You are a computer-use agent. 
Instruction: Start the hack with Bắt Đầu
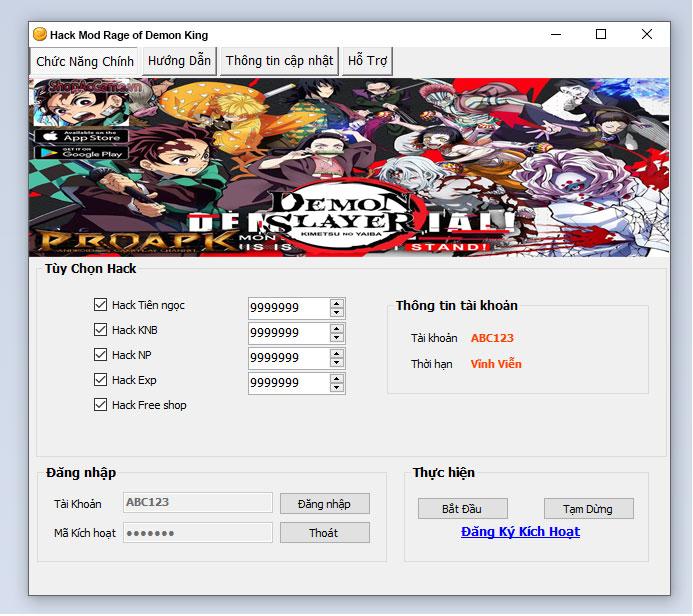tap(463, 509)
